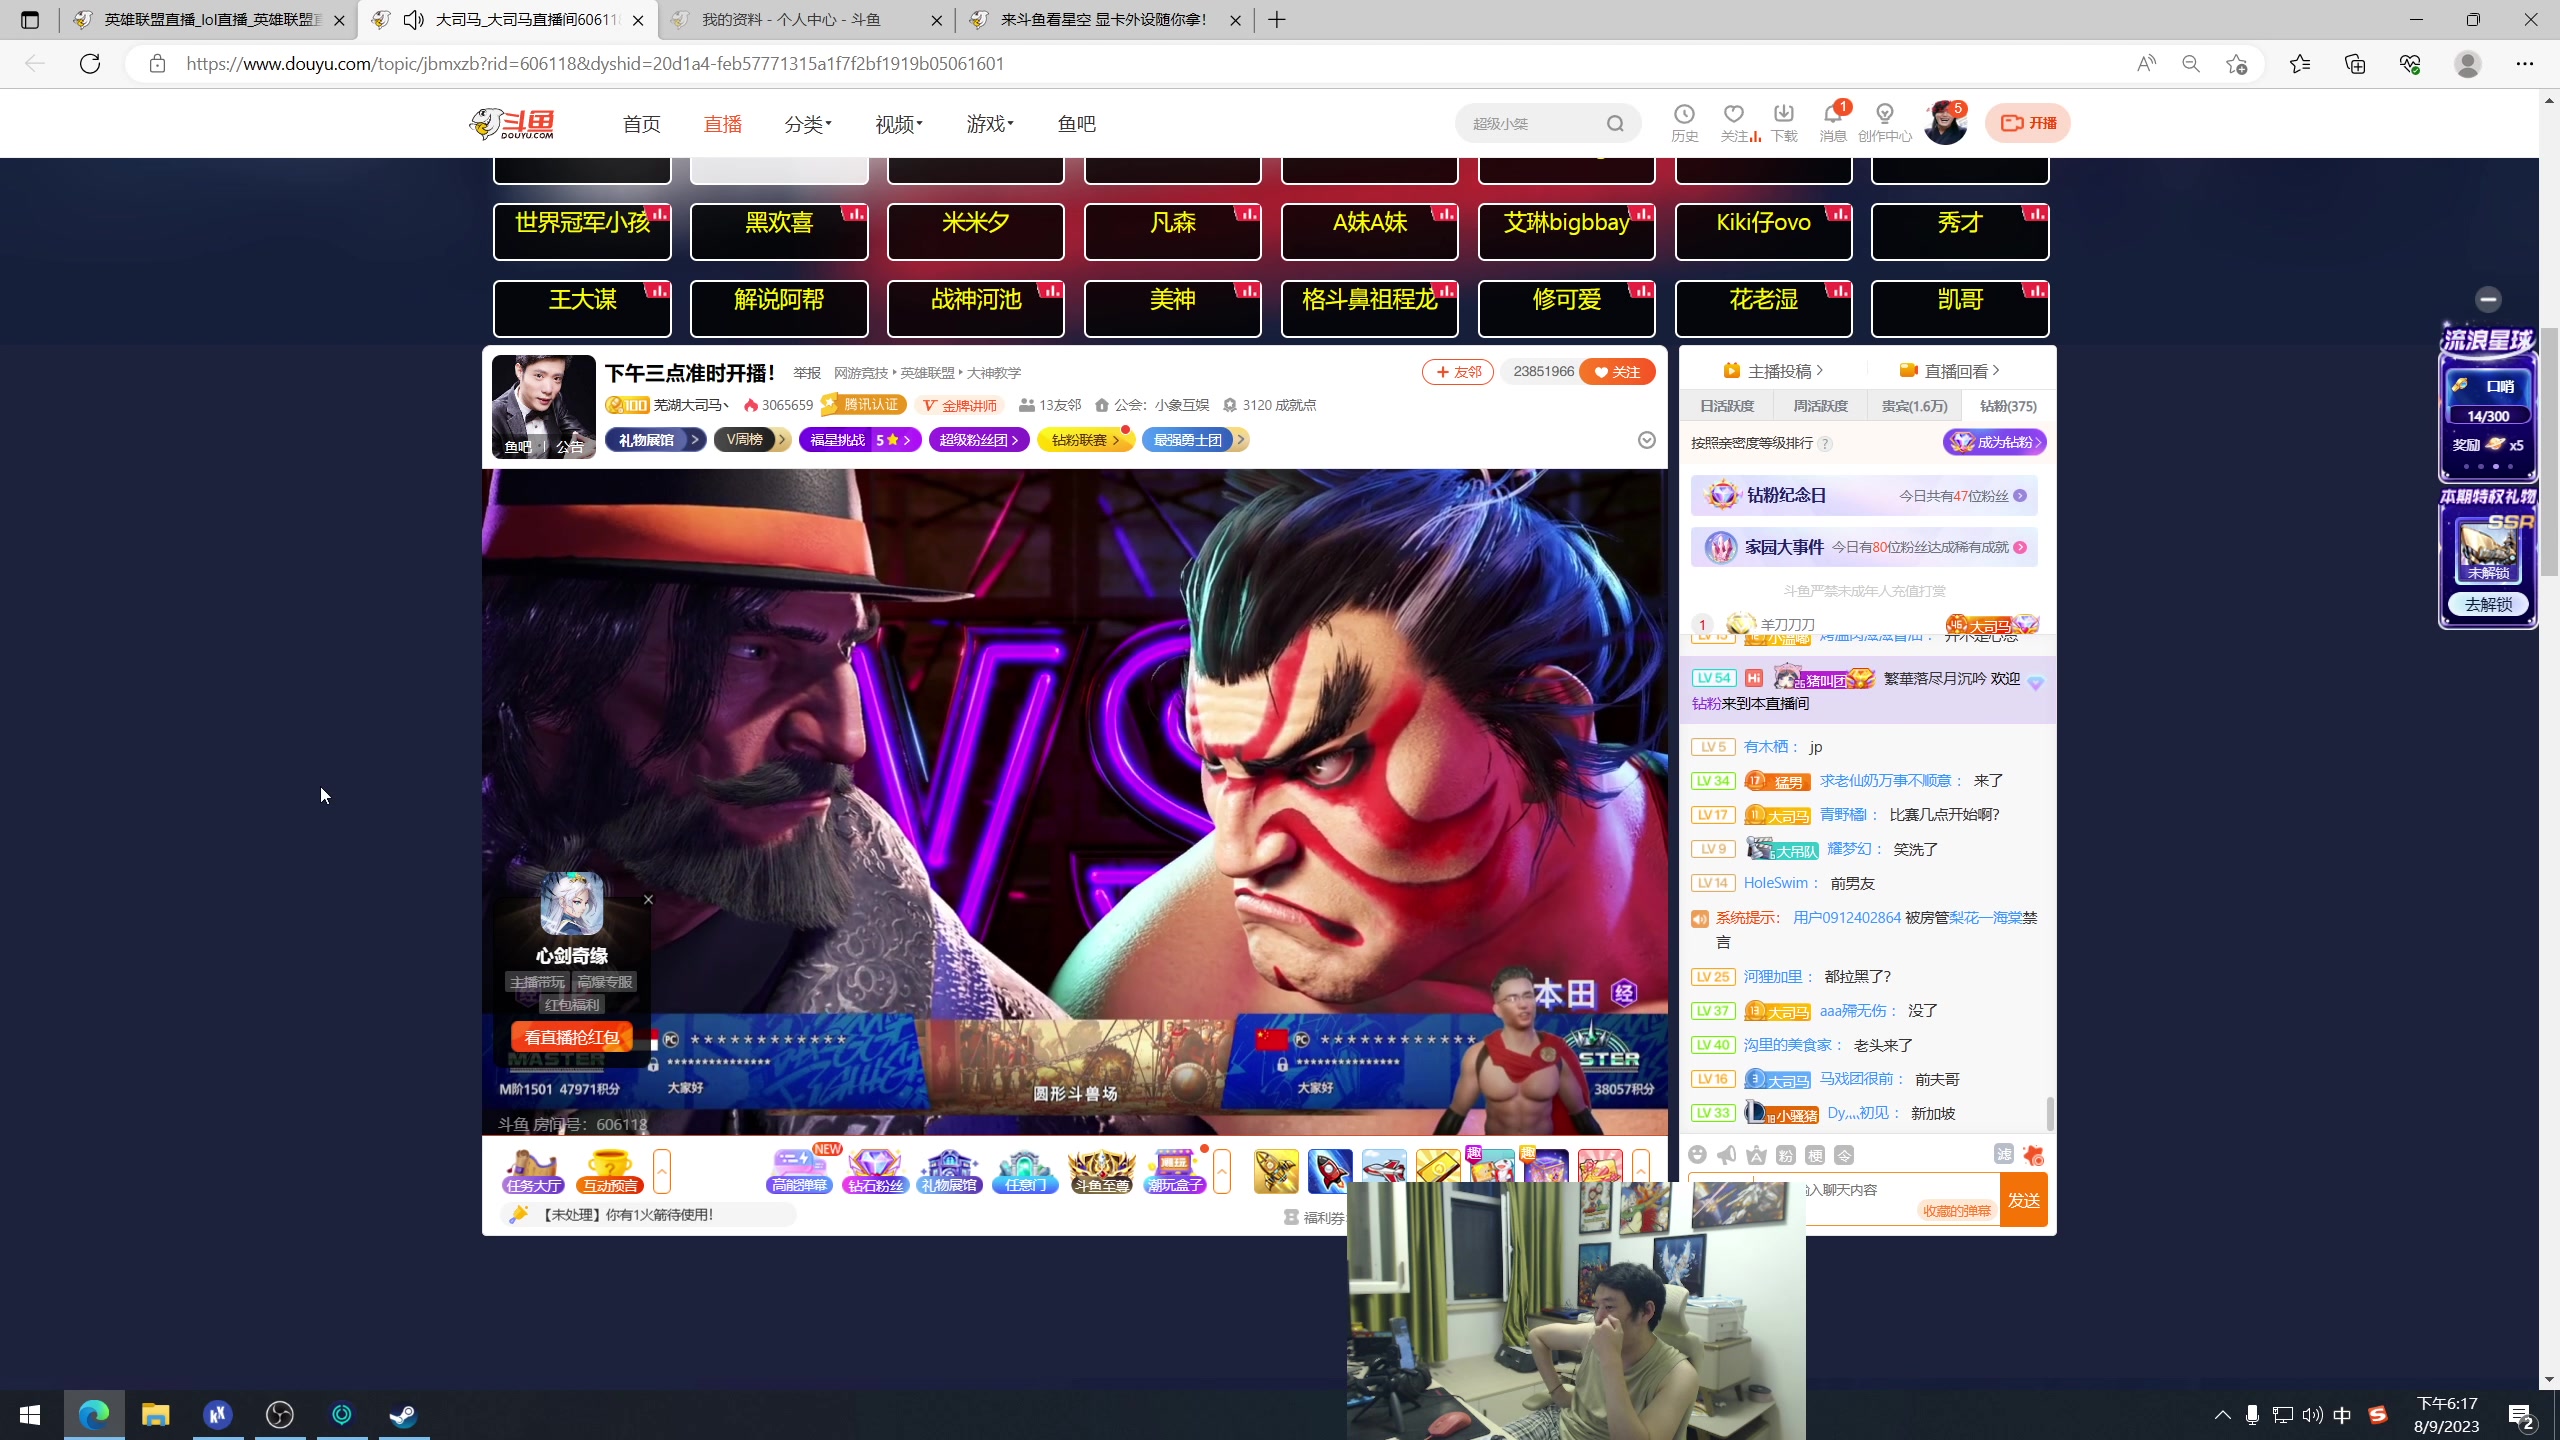
Task: Open the 令 command icon in chat
Action: click(1845, 1155)
